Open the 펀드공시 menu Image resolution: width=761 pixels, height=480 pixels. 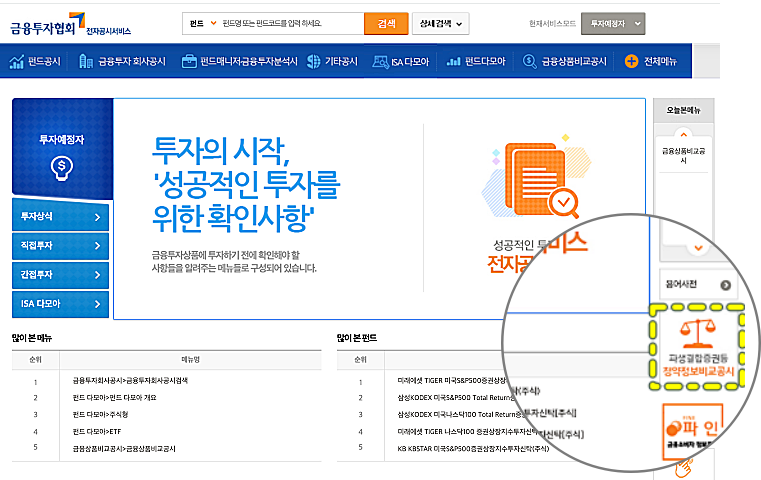pos(44,61)
